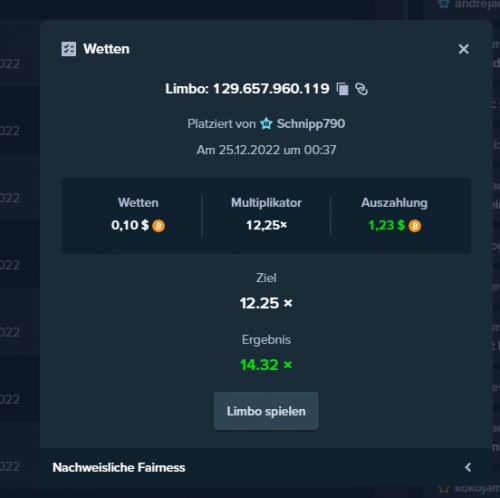Click the Limbo spielen button

coord(266,411)
